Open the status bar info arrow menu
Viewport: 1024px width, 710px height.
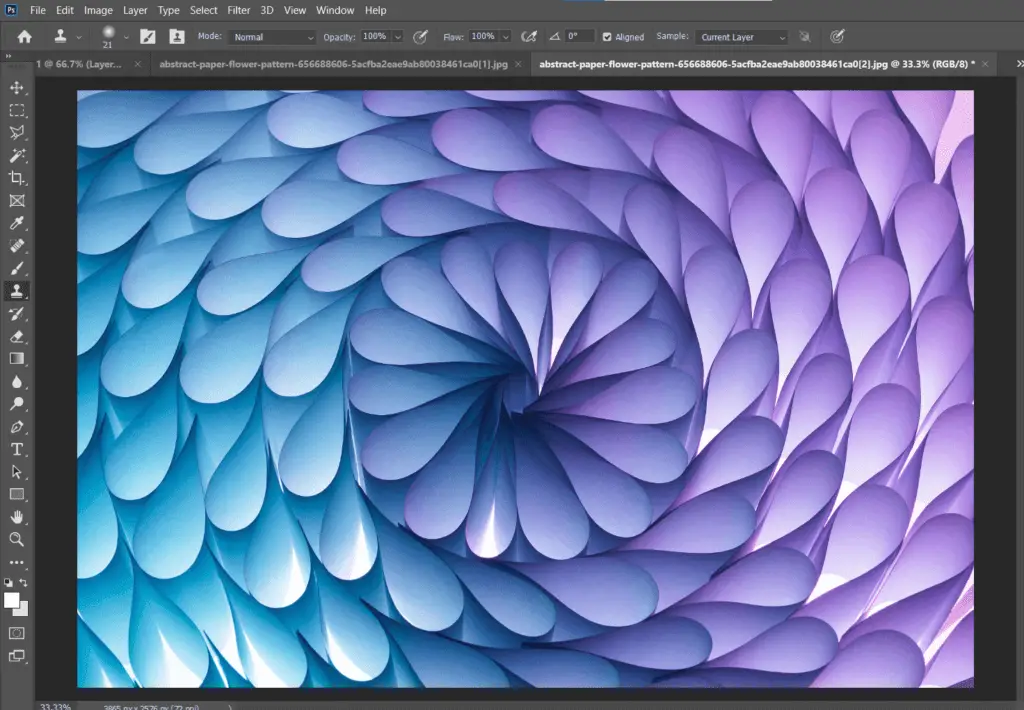coord(230,707)
